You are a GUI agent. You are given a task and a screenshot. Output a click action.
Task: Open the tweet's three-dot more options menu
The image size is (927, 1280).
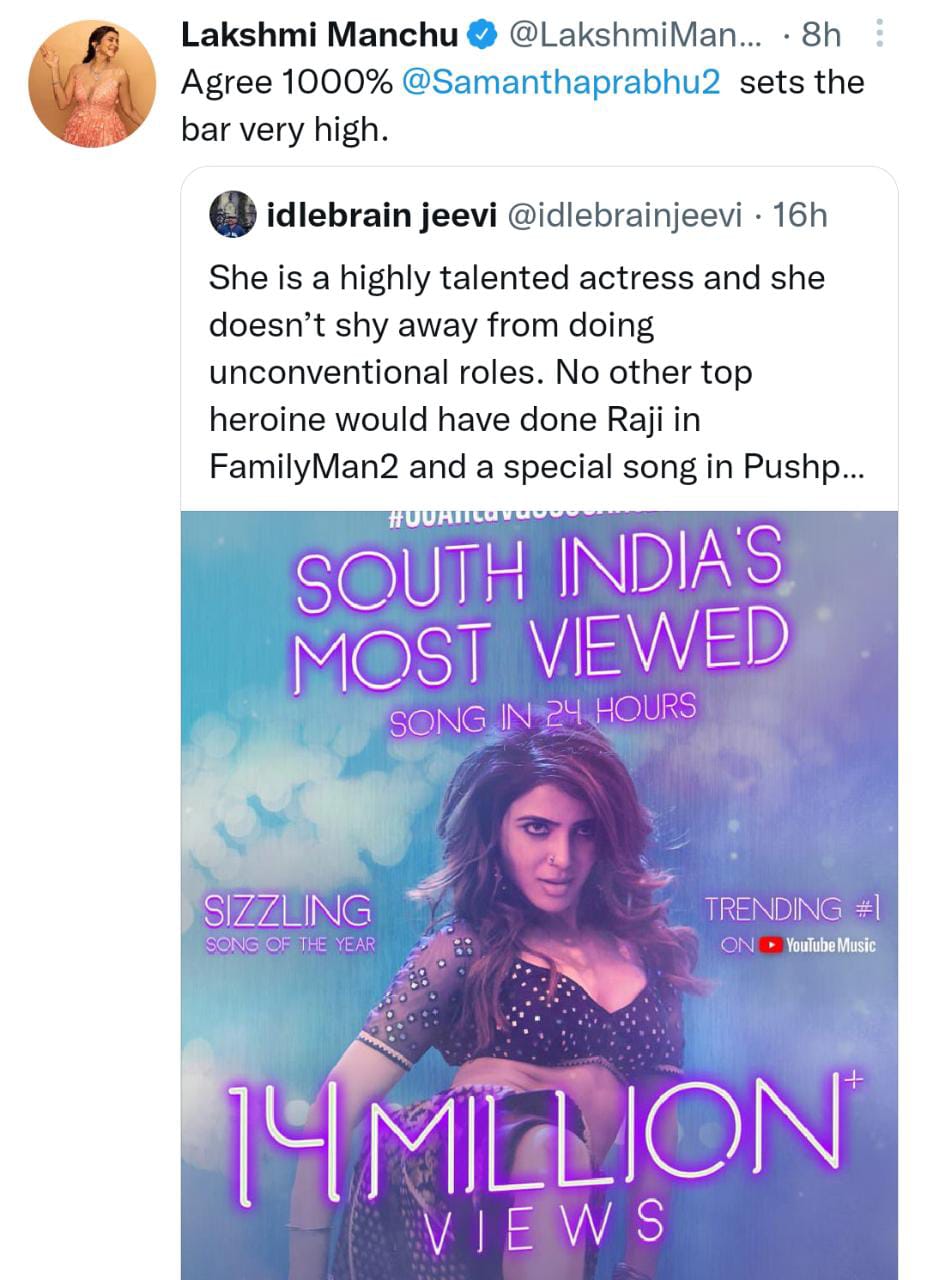(x=879, y=36)
